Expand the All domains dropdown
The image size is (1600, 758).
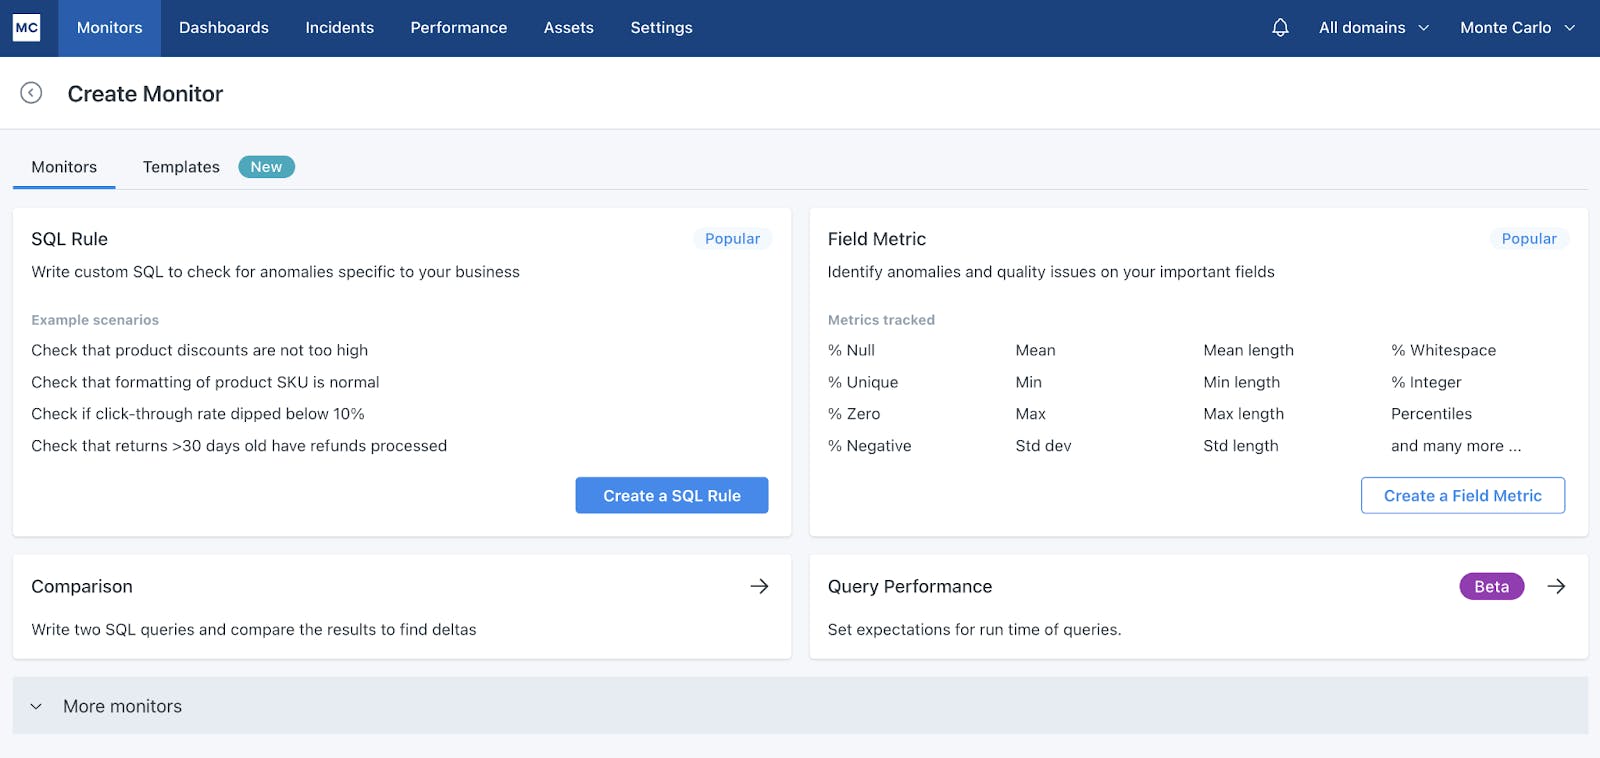click(1373, 28)
